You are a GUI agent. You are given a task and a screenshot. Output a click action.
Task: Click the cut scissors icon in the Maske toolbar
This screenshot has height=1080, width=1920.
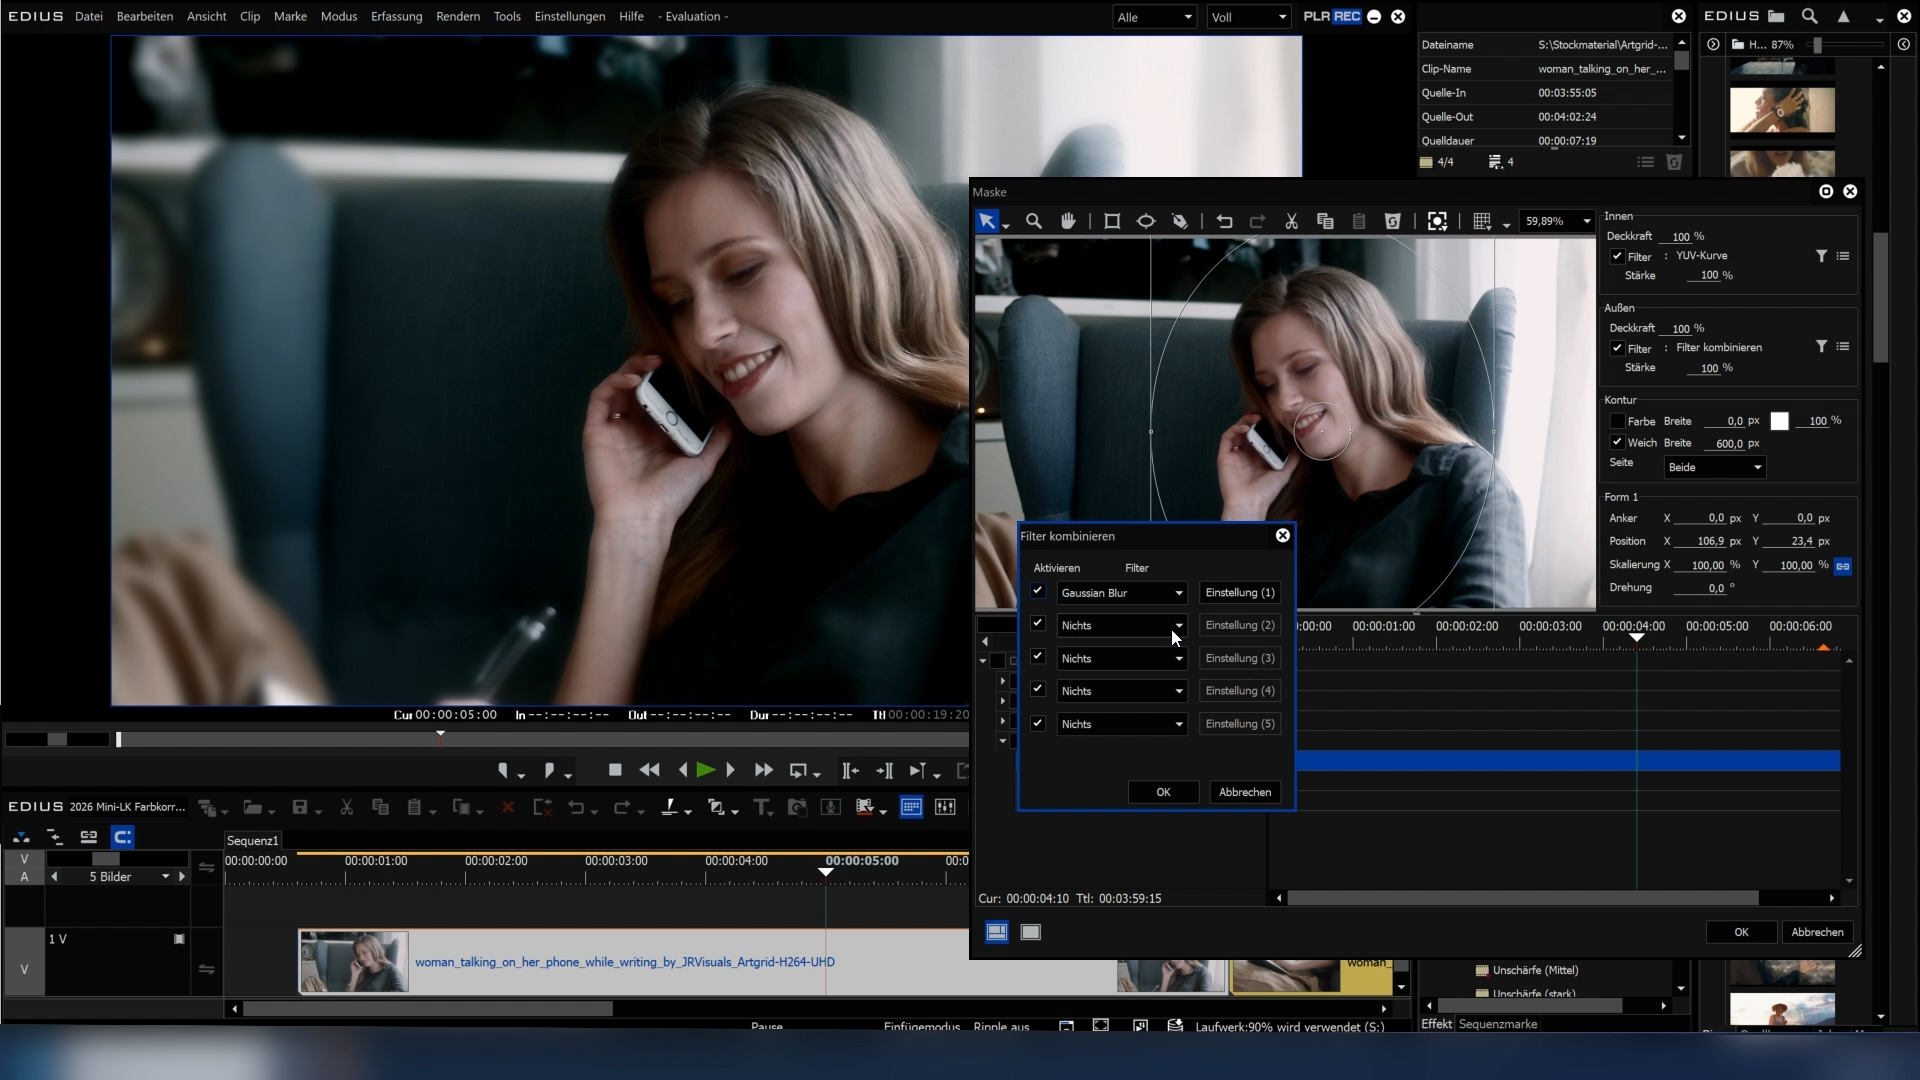pyautogui.click(x=1291, y=221)
